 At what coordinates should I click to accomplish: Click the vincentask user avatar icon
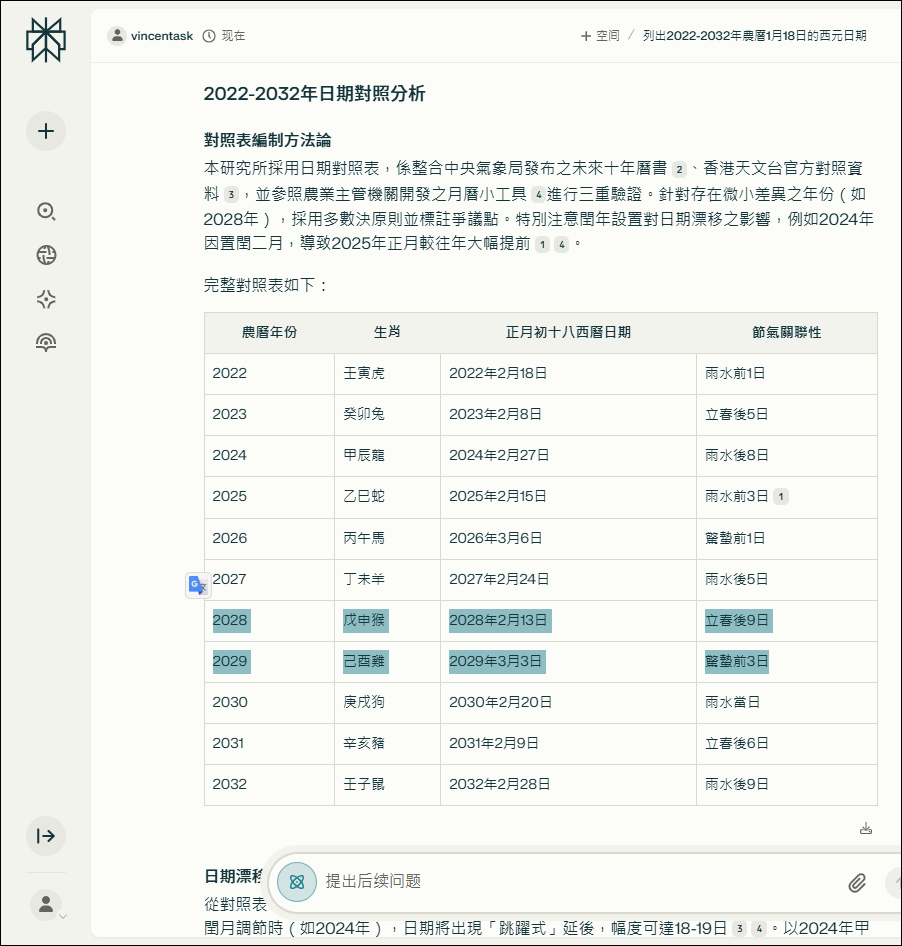(x=116, y=36)
